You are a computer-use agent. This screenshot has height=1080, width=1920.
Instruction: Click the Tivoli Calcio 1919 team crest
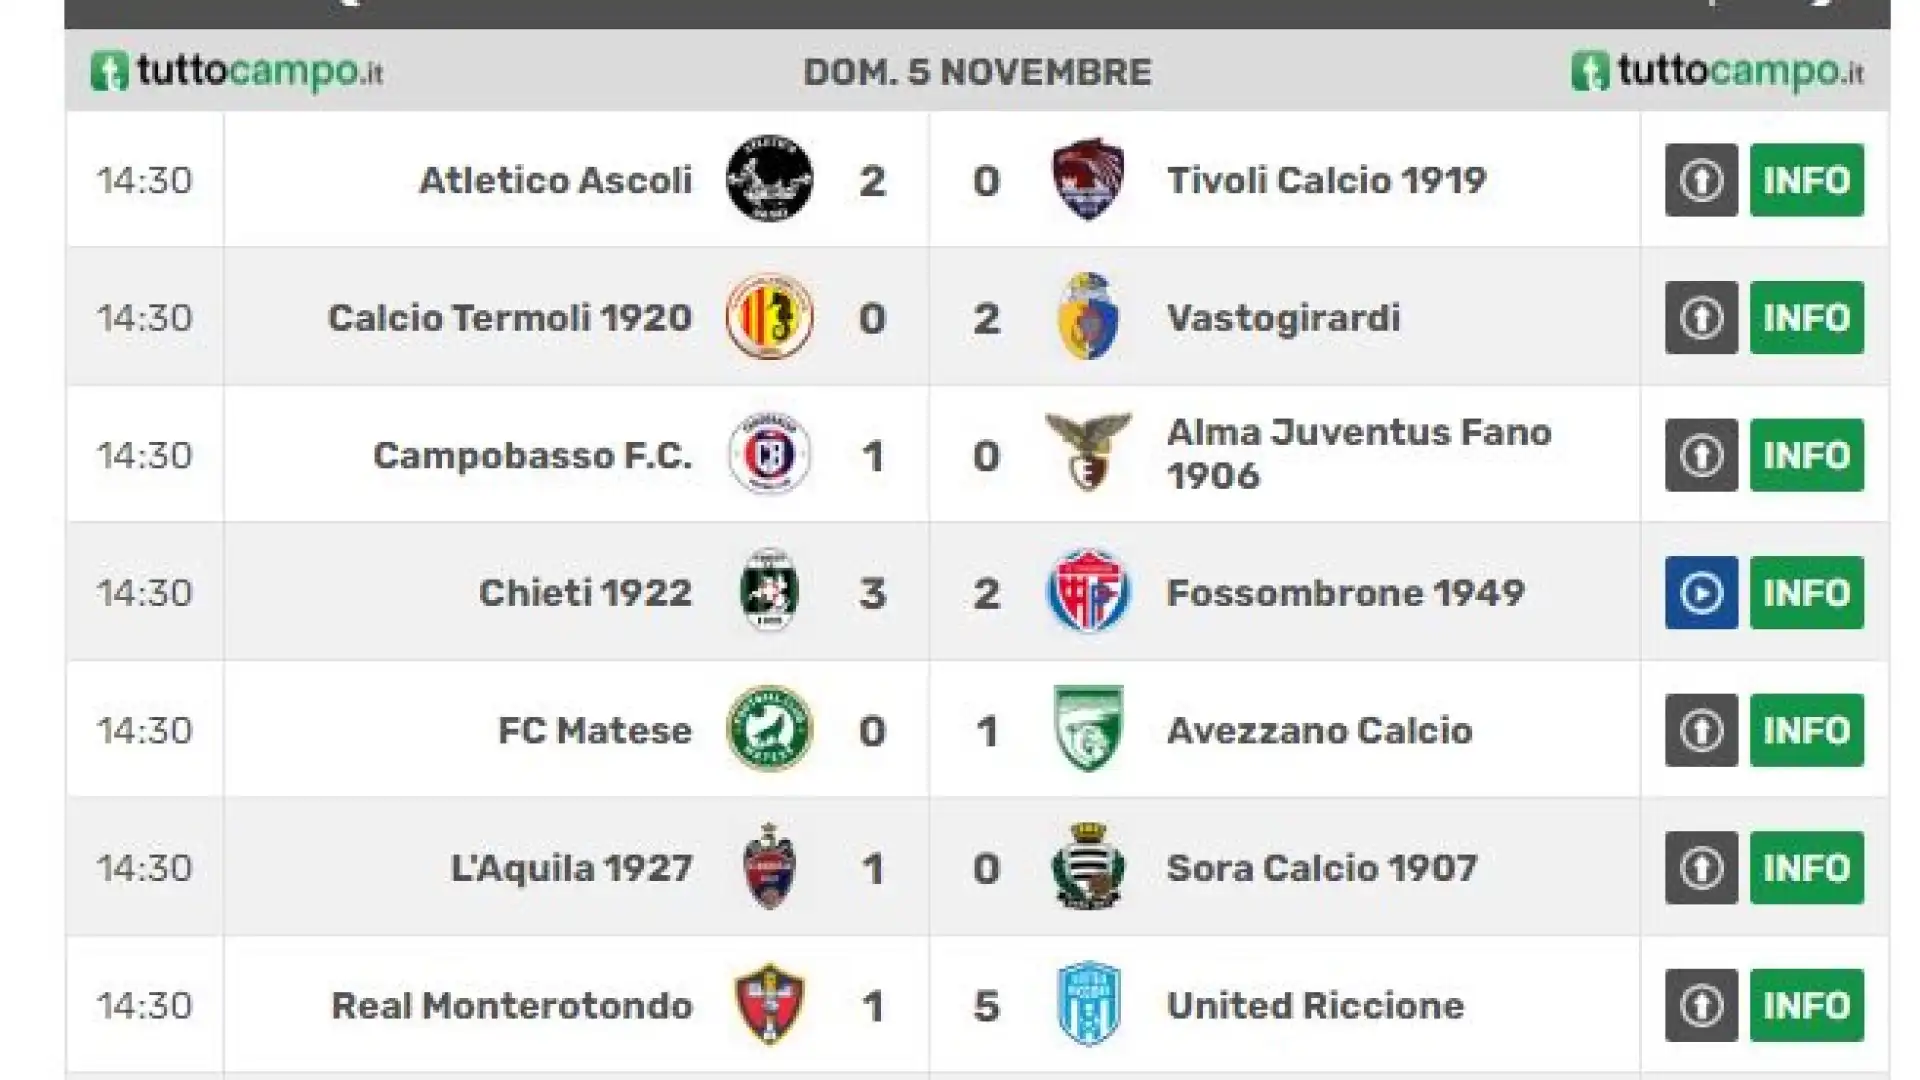pyautogui.click(x=1088, y=179)
